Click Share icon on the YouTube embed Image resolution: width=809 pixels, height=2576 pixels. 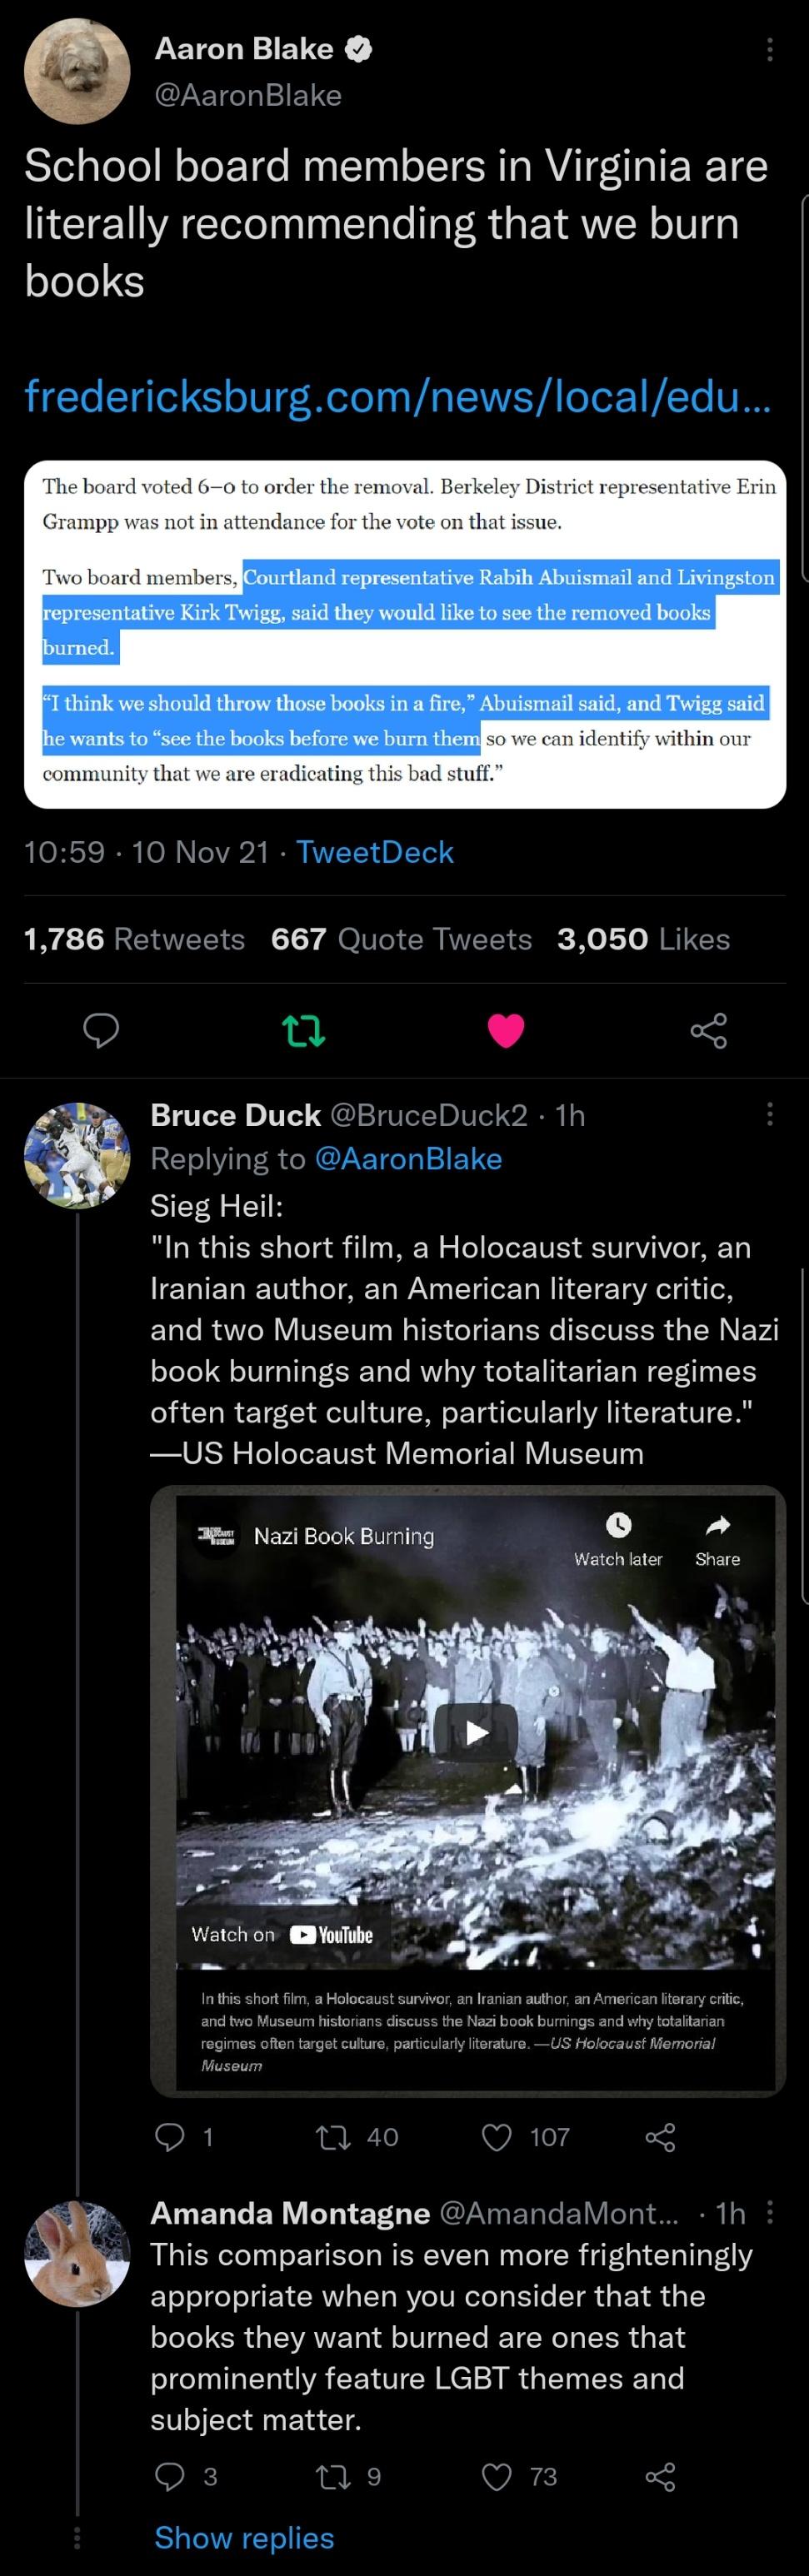717,1538
